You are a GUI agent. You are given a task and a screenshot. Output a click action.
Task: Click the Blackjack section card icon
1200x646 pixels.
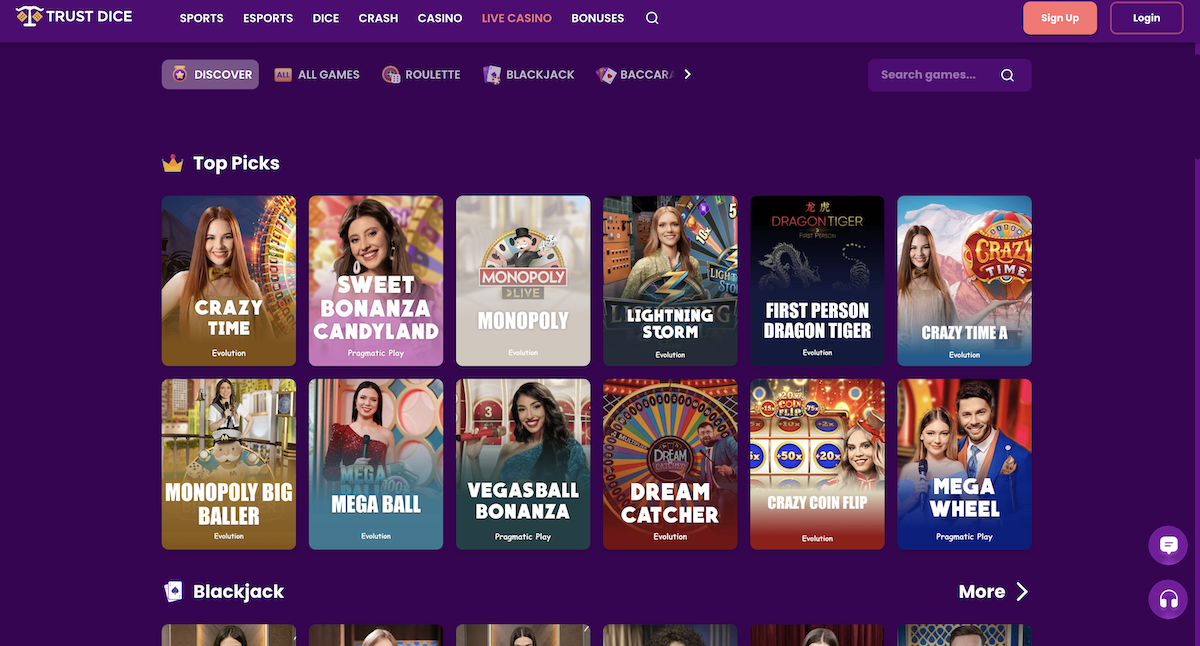(x=173, y=592)
